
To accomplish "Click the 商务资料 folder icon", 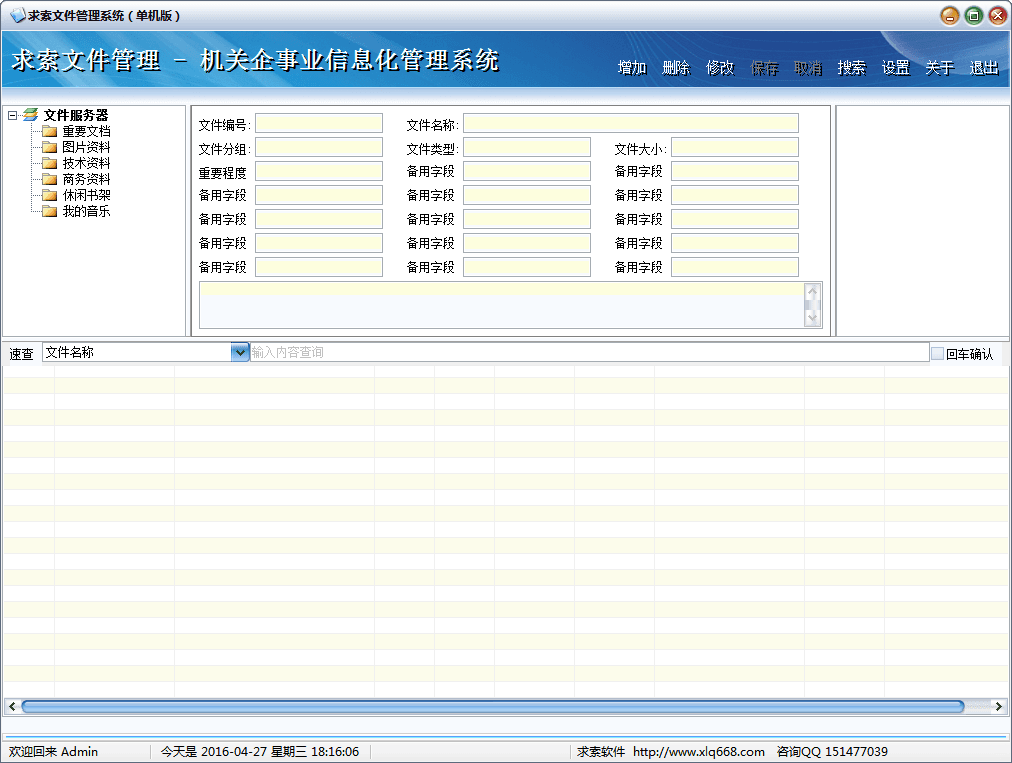I will click(x=50, y=179).
